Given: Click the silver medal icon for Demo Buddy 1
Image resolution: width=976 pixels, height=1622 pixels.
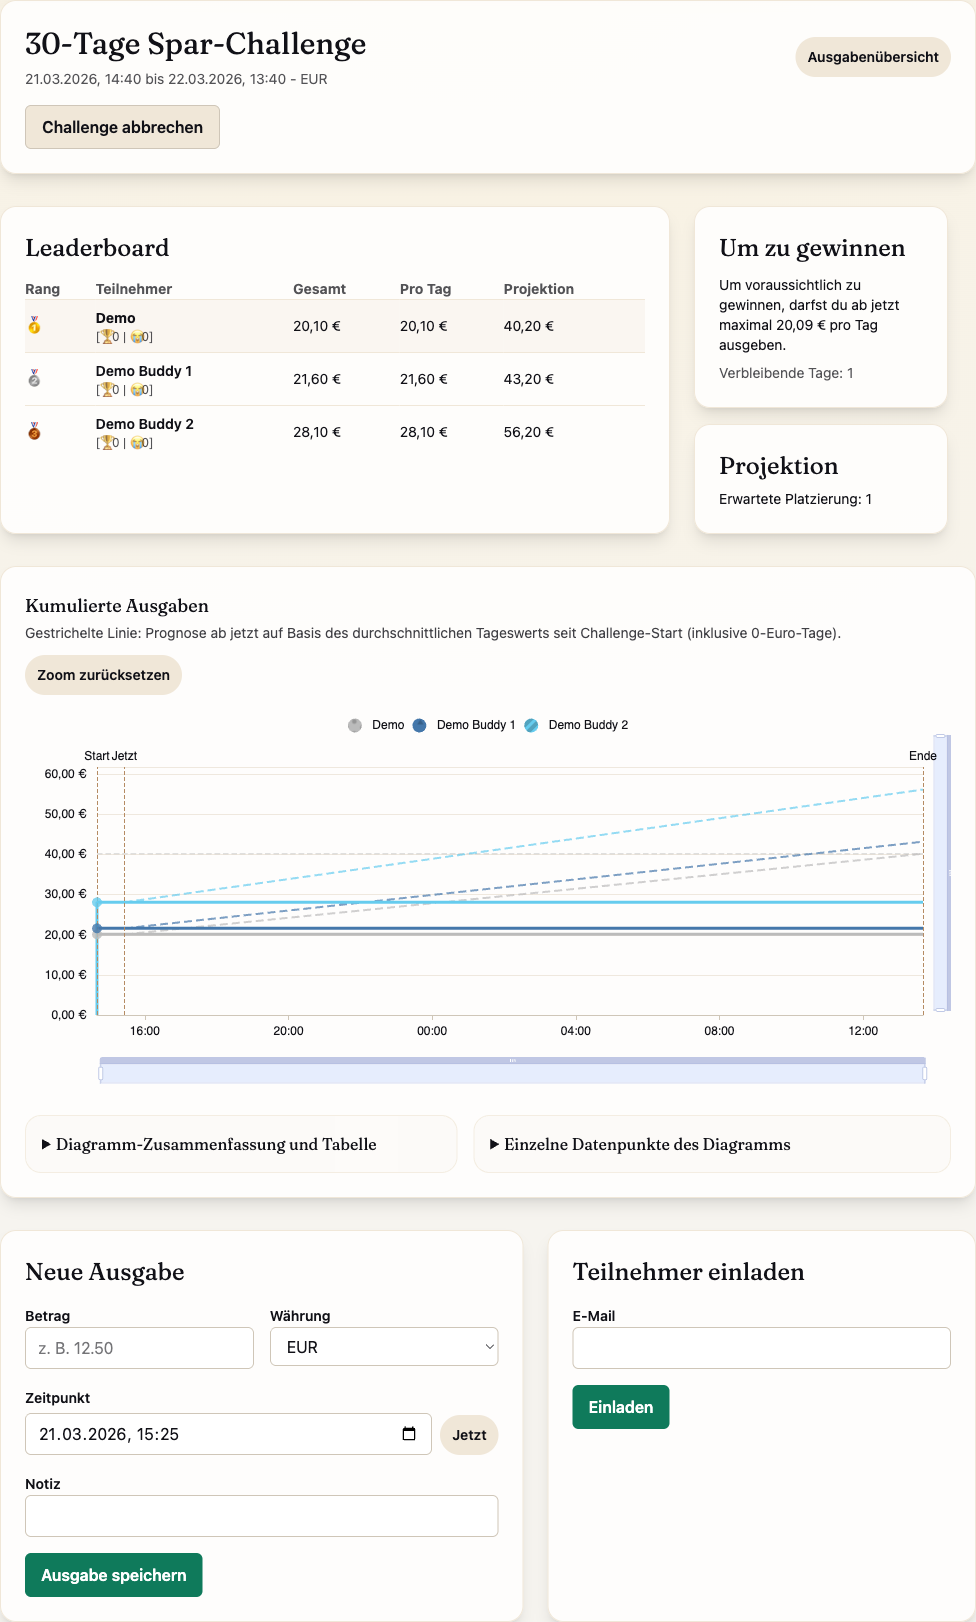Looking at the screenshot, I should tap(34, 378).
